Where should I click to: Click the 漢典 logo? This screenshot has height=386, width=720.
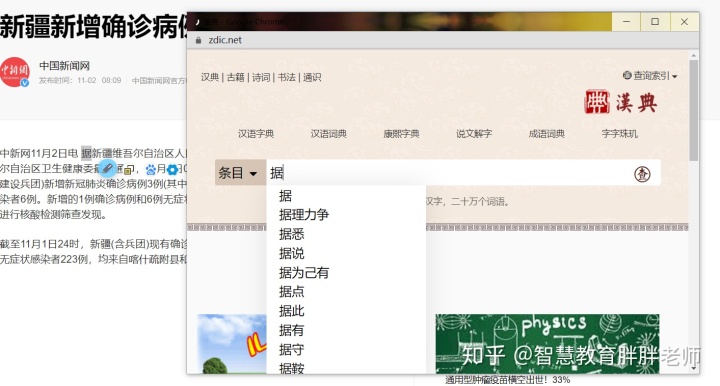pyautogui.click(x=621, y=101)
